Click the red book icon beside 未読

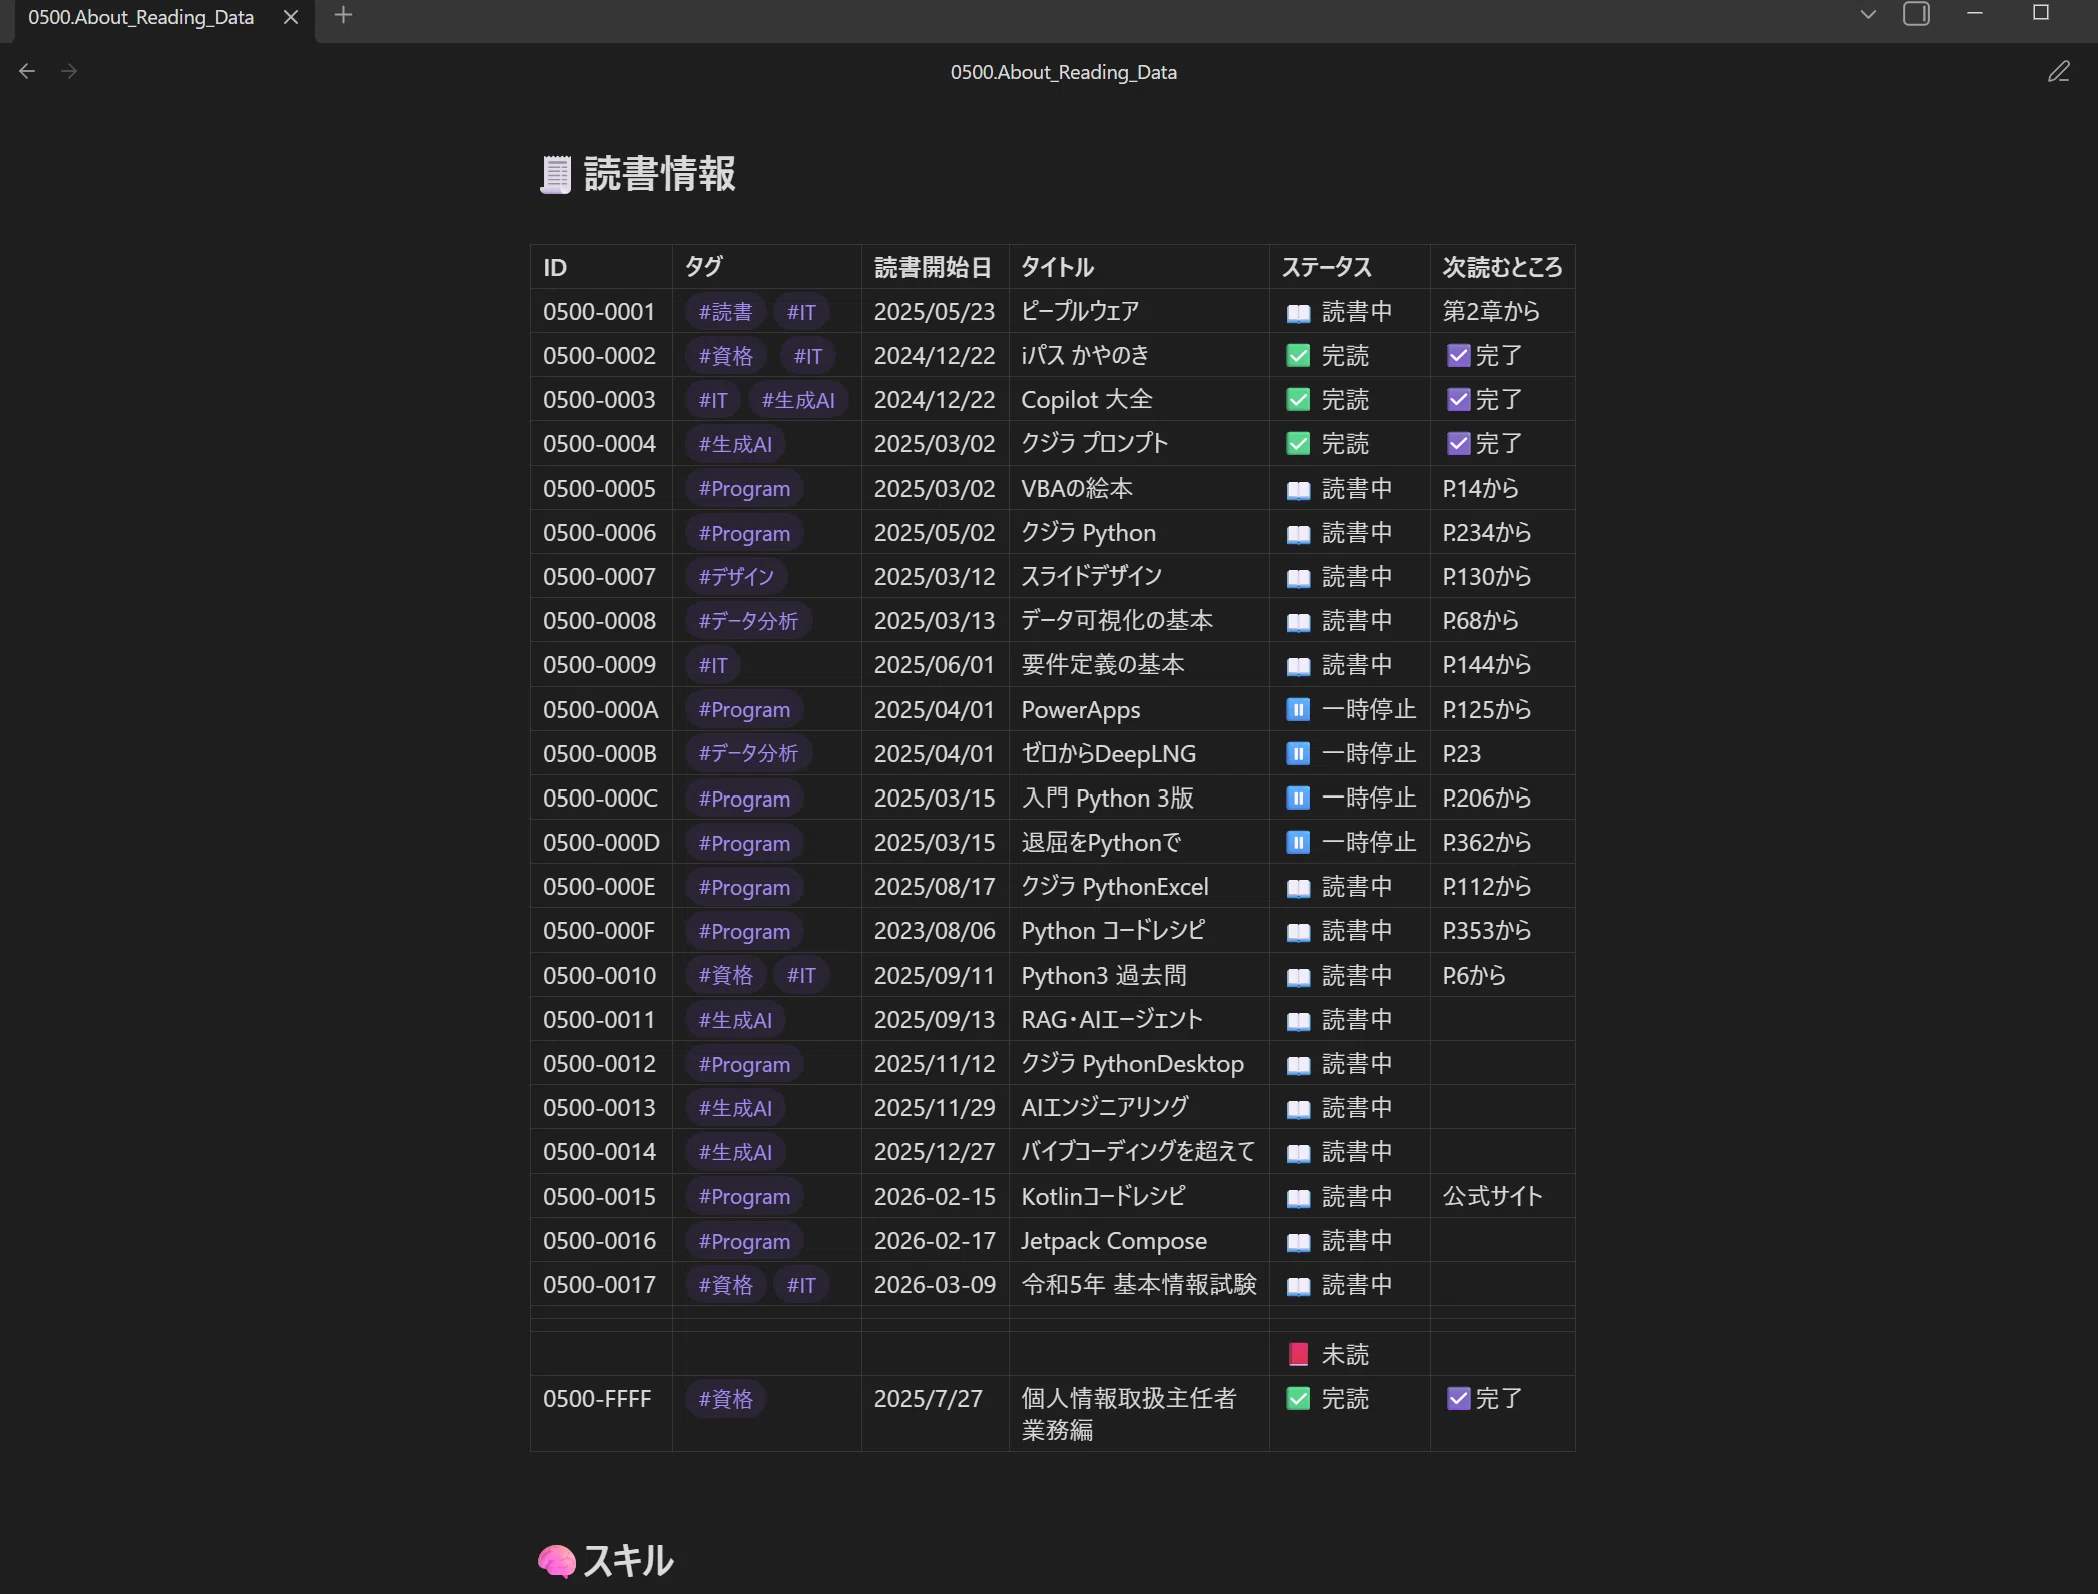click(x=1298, y=1354)
